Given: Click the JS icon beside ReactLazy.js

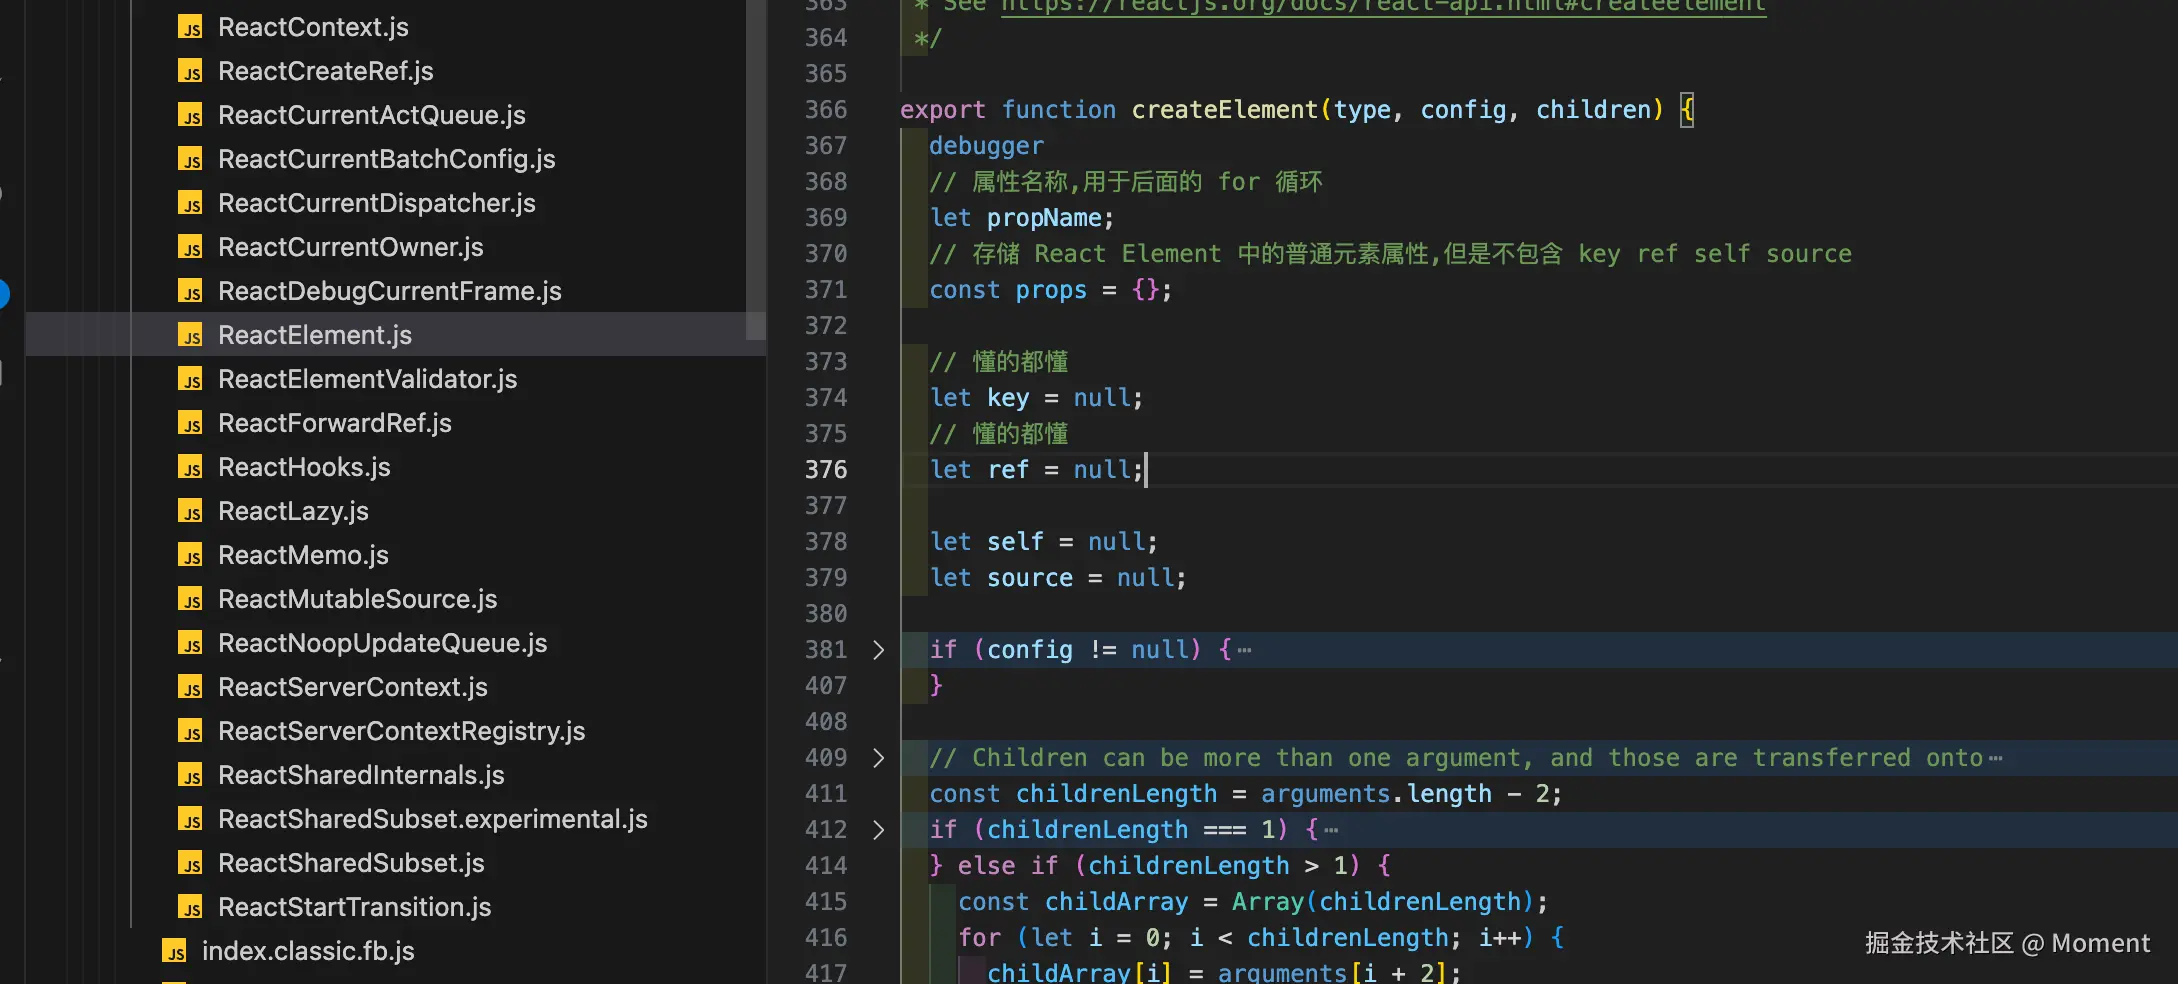Looking at the screenshot, I should click(x=190, y=511).
